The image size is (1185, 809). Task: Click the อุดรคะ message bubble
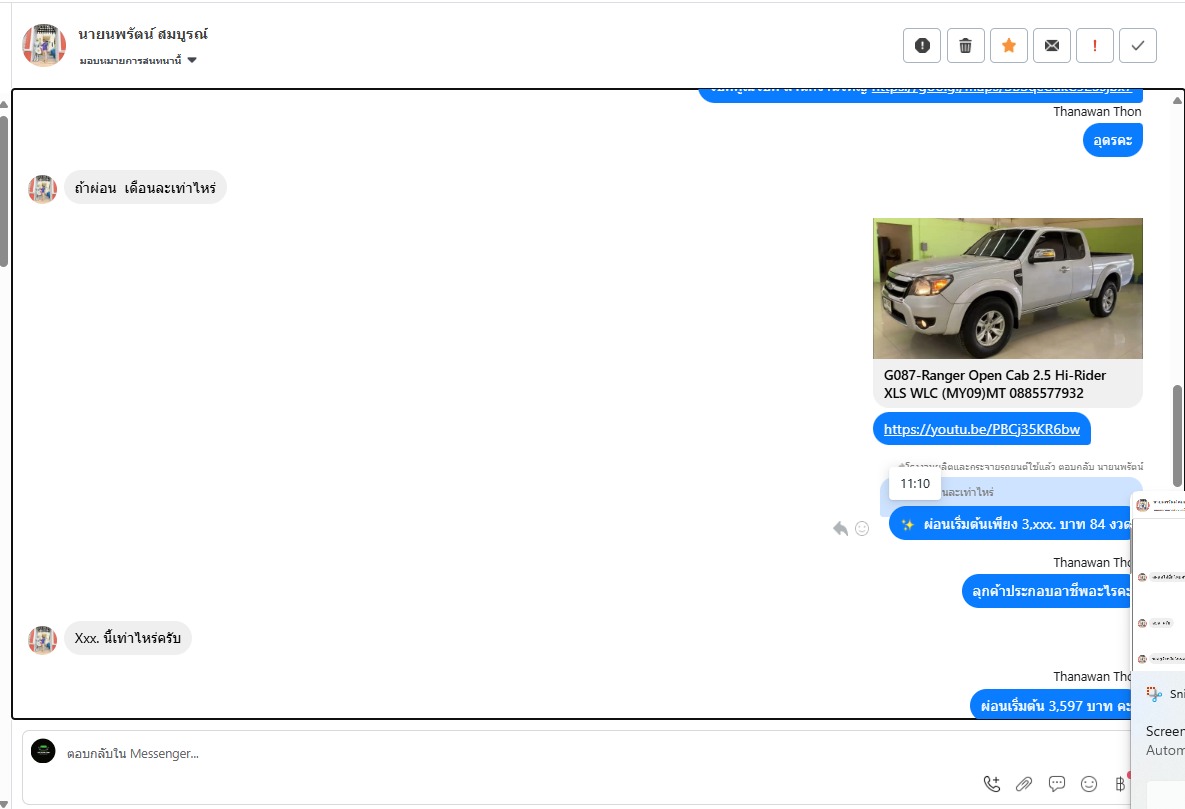[1112, 140]
